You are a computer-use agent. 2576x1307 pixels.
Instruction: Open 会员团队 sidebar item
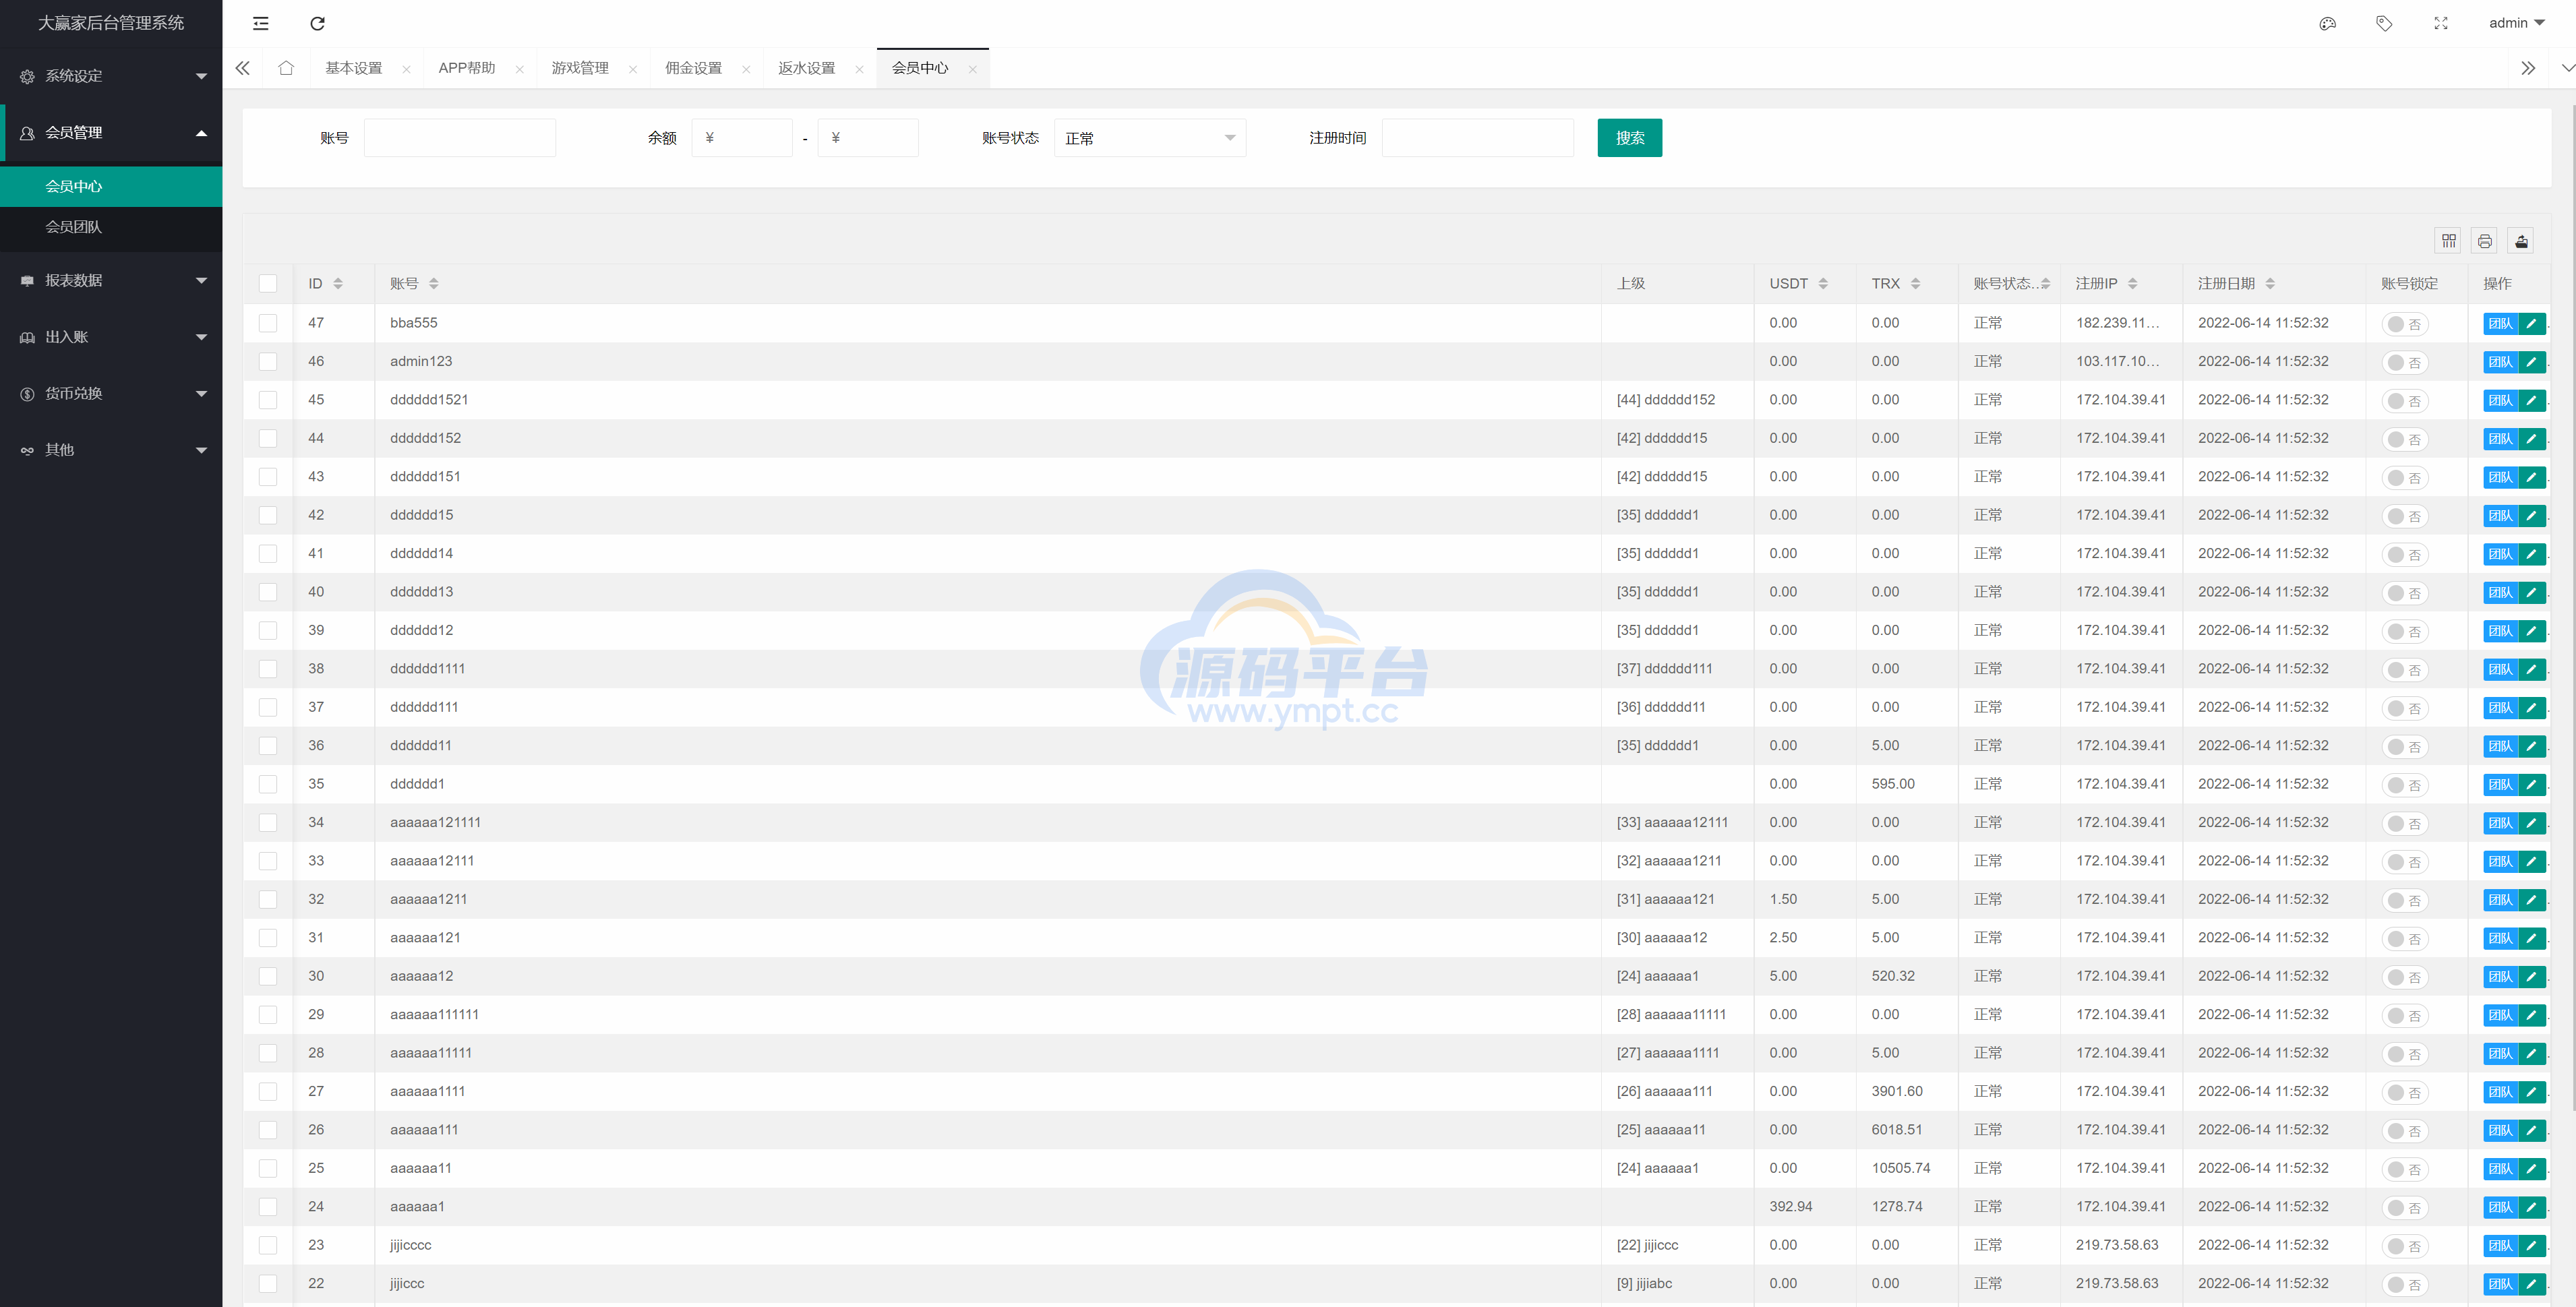point(111,227)
